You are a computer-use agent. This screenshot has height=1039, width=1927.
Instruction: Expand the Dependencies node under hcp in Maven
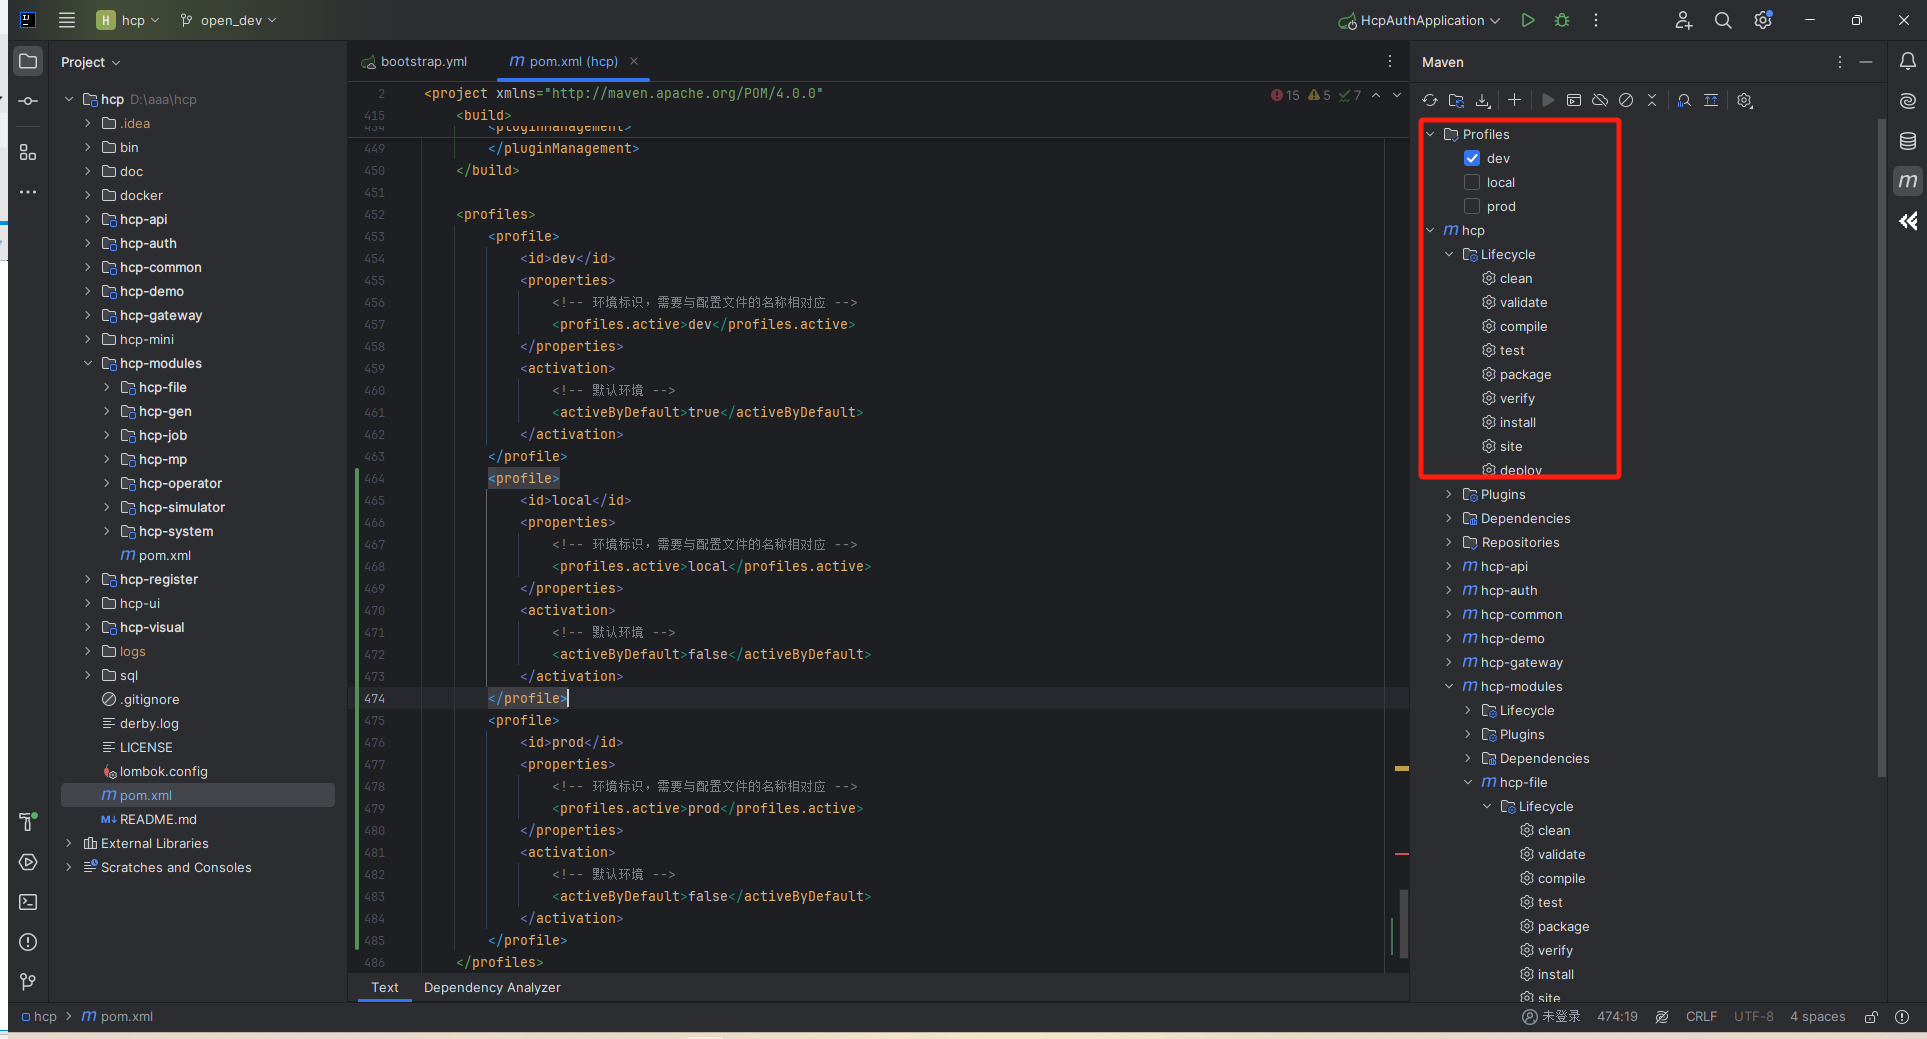pyautogui.click(x=1449, y=518)
